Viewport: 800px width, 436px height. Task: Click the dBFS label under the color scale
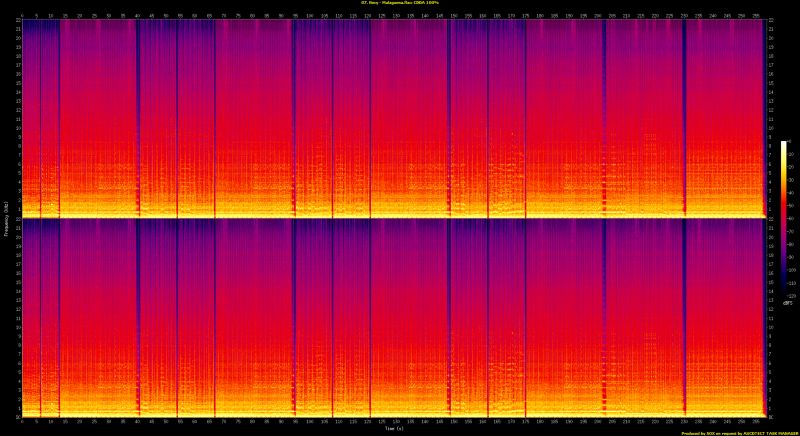(786, 304)
